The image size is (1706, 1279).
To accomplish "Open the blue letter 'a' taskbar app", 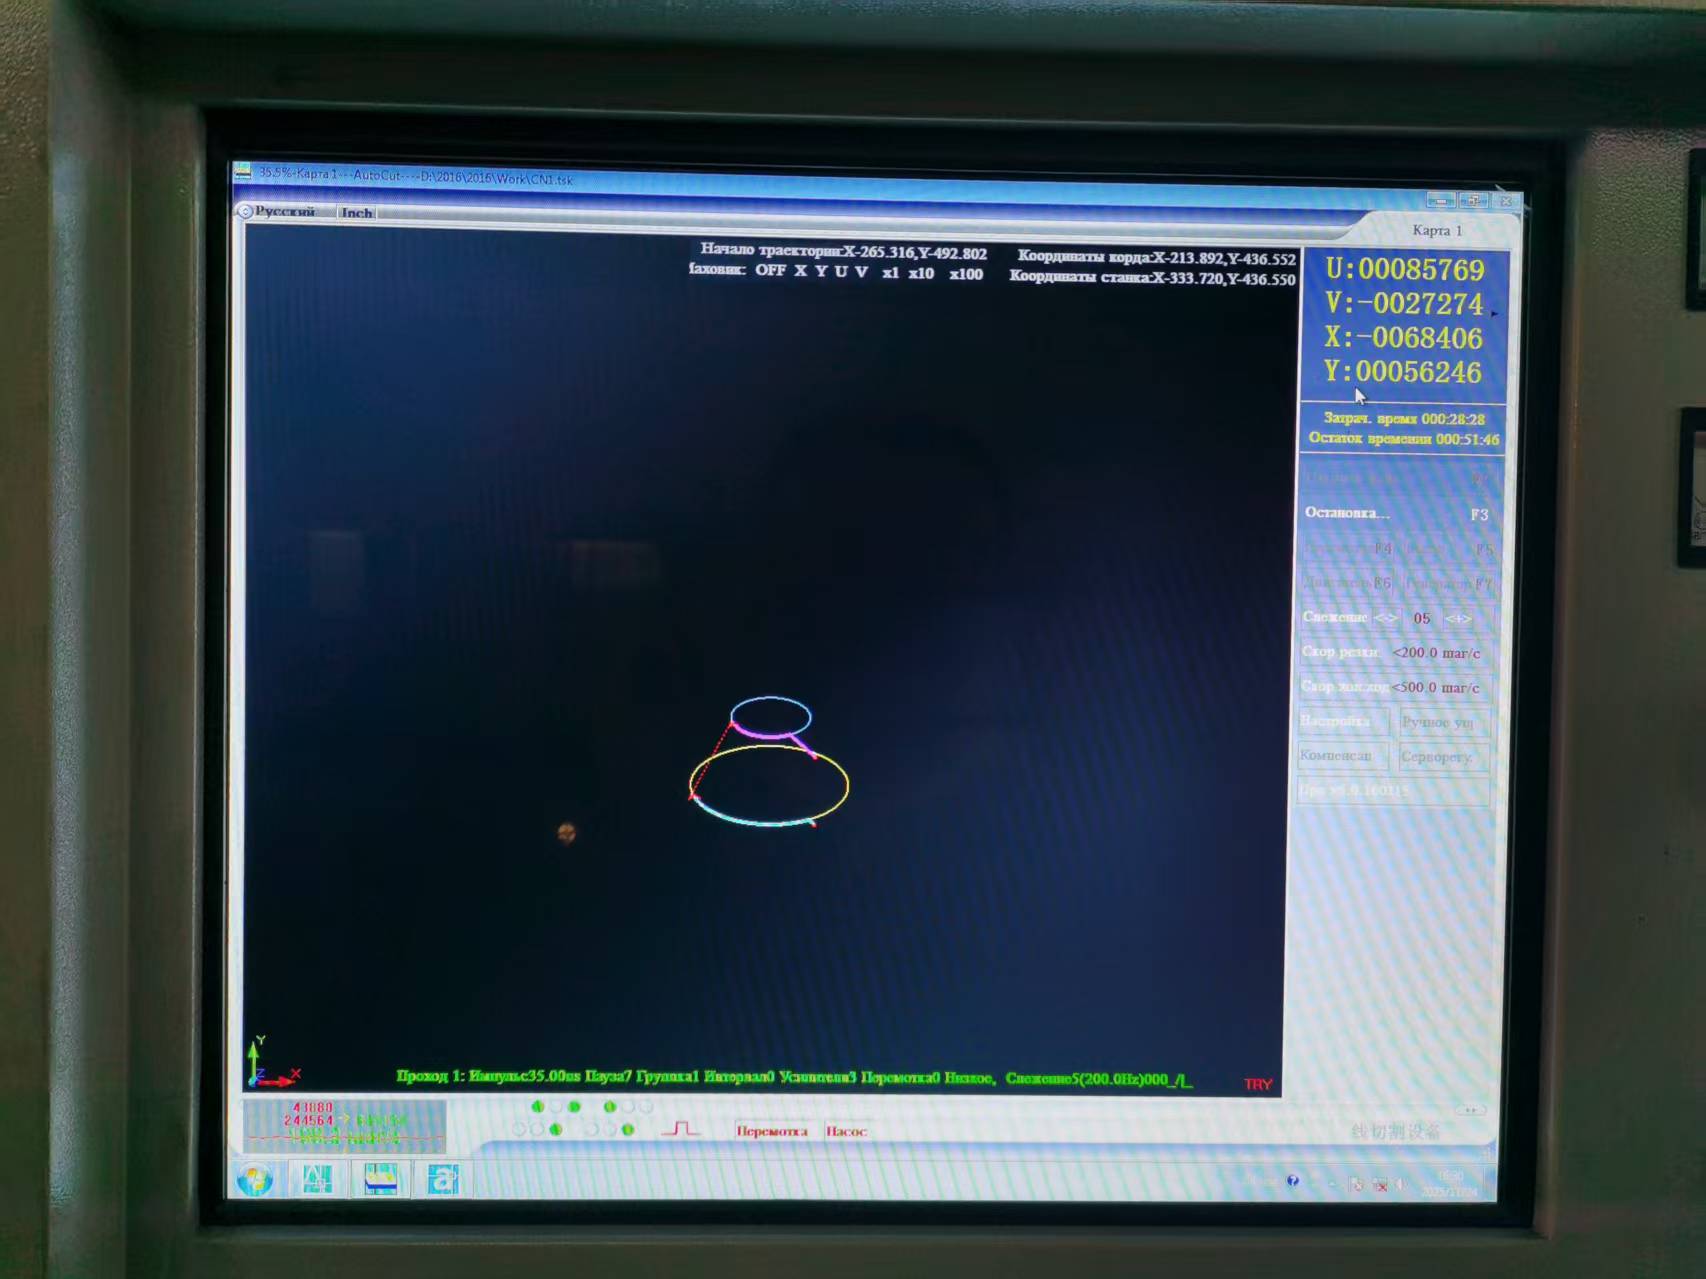I will pyautogui.click(x=442, y=1180).
